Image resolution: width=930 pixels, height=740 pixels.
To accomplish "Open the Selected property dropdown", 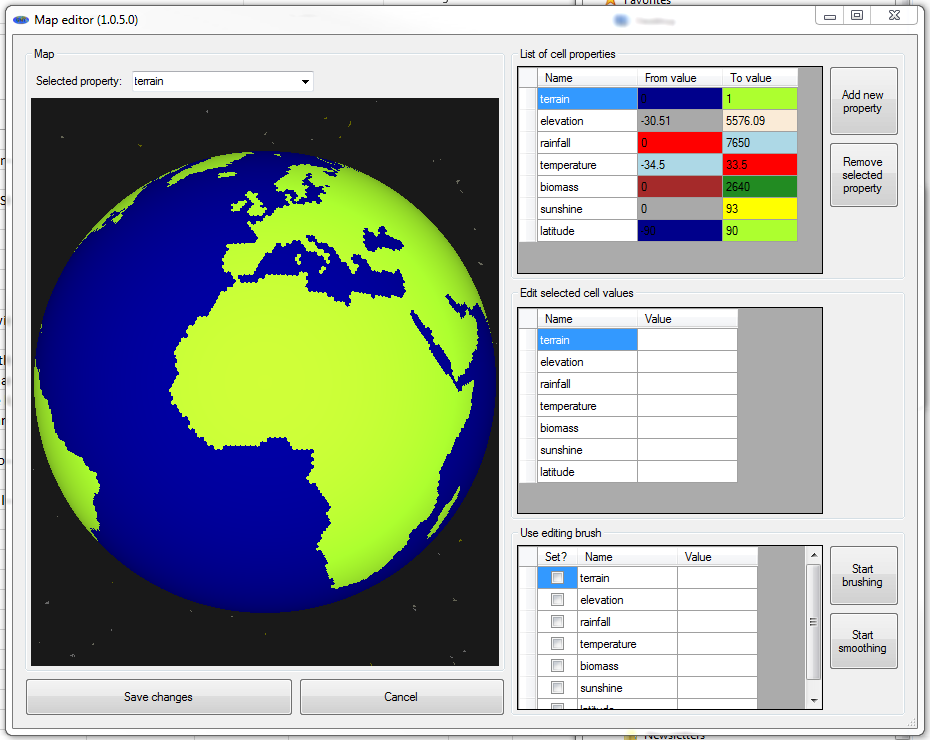I will click(305, 82).
